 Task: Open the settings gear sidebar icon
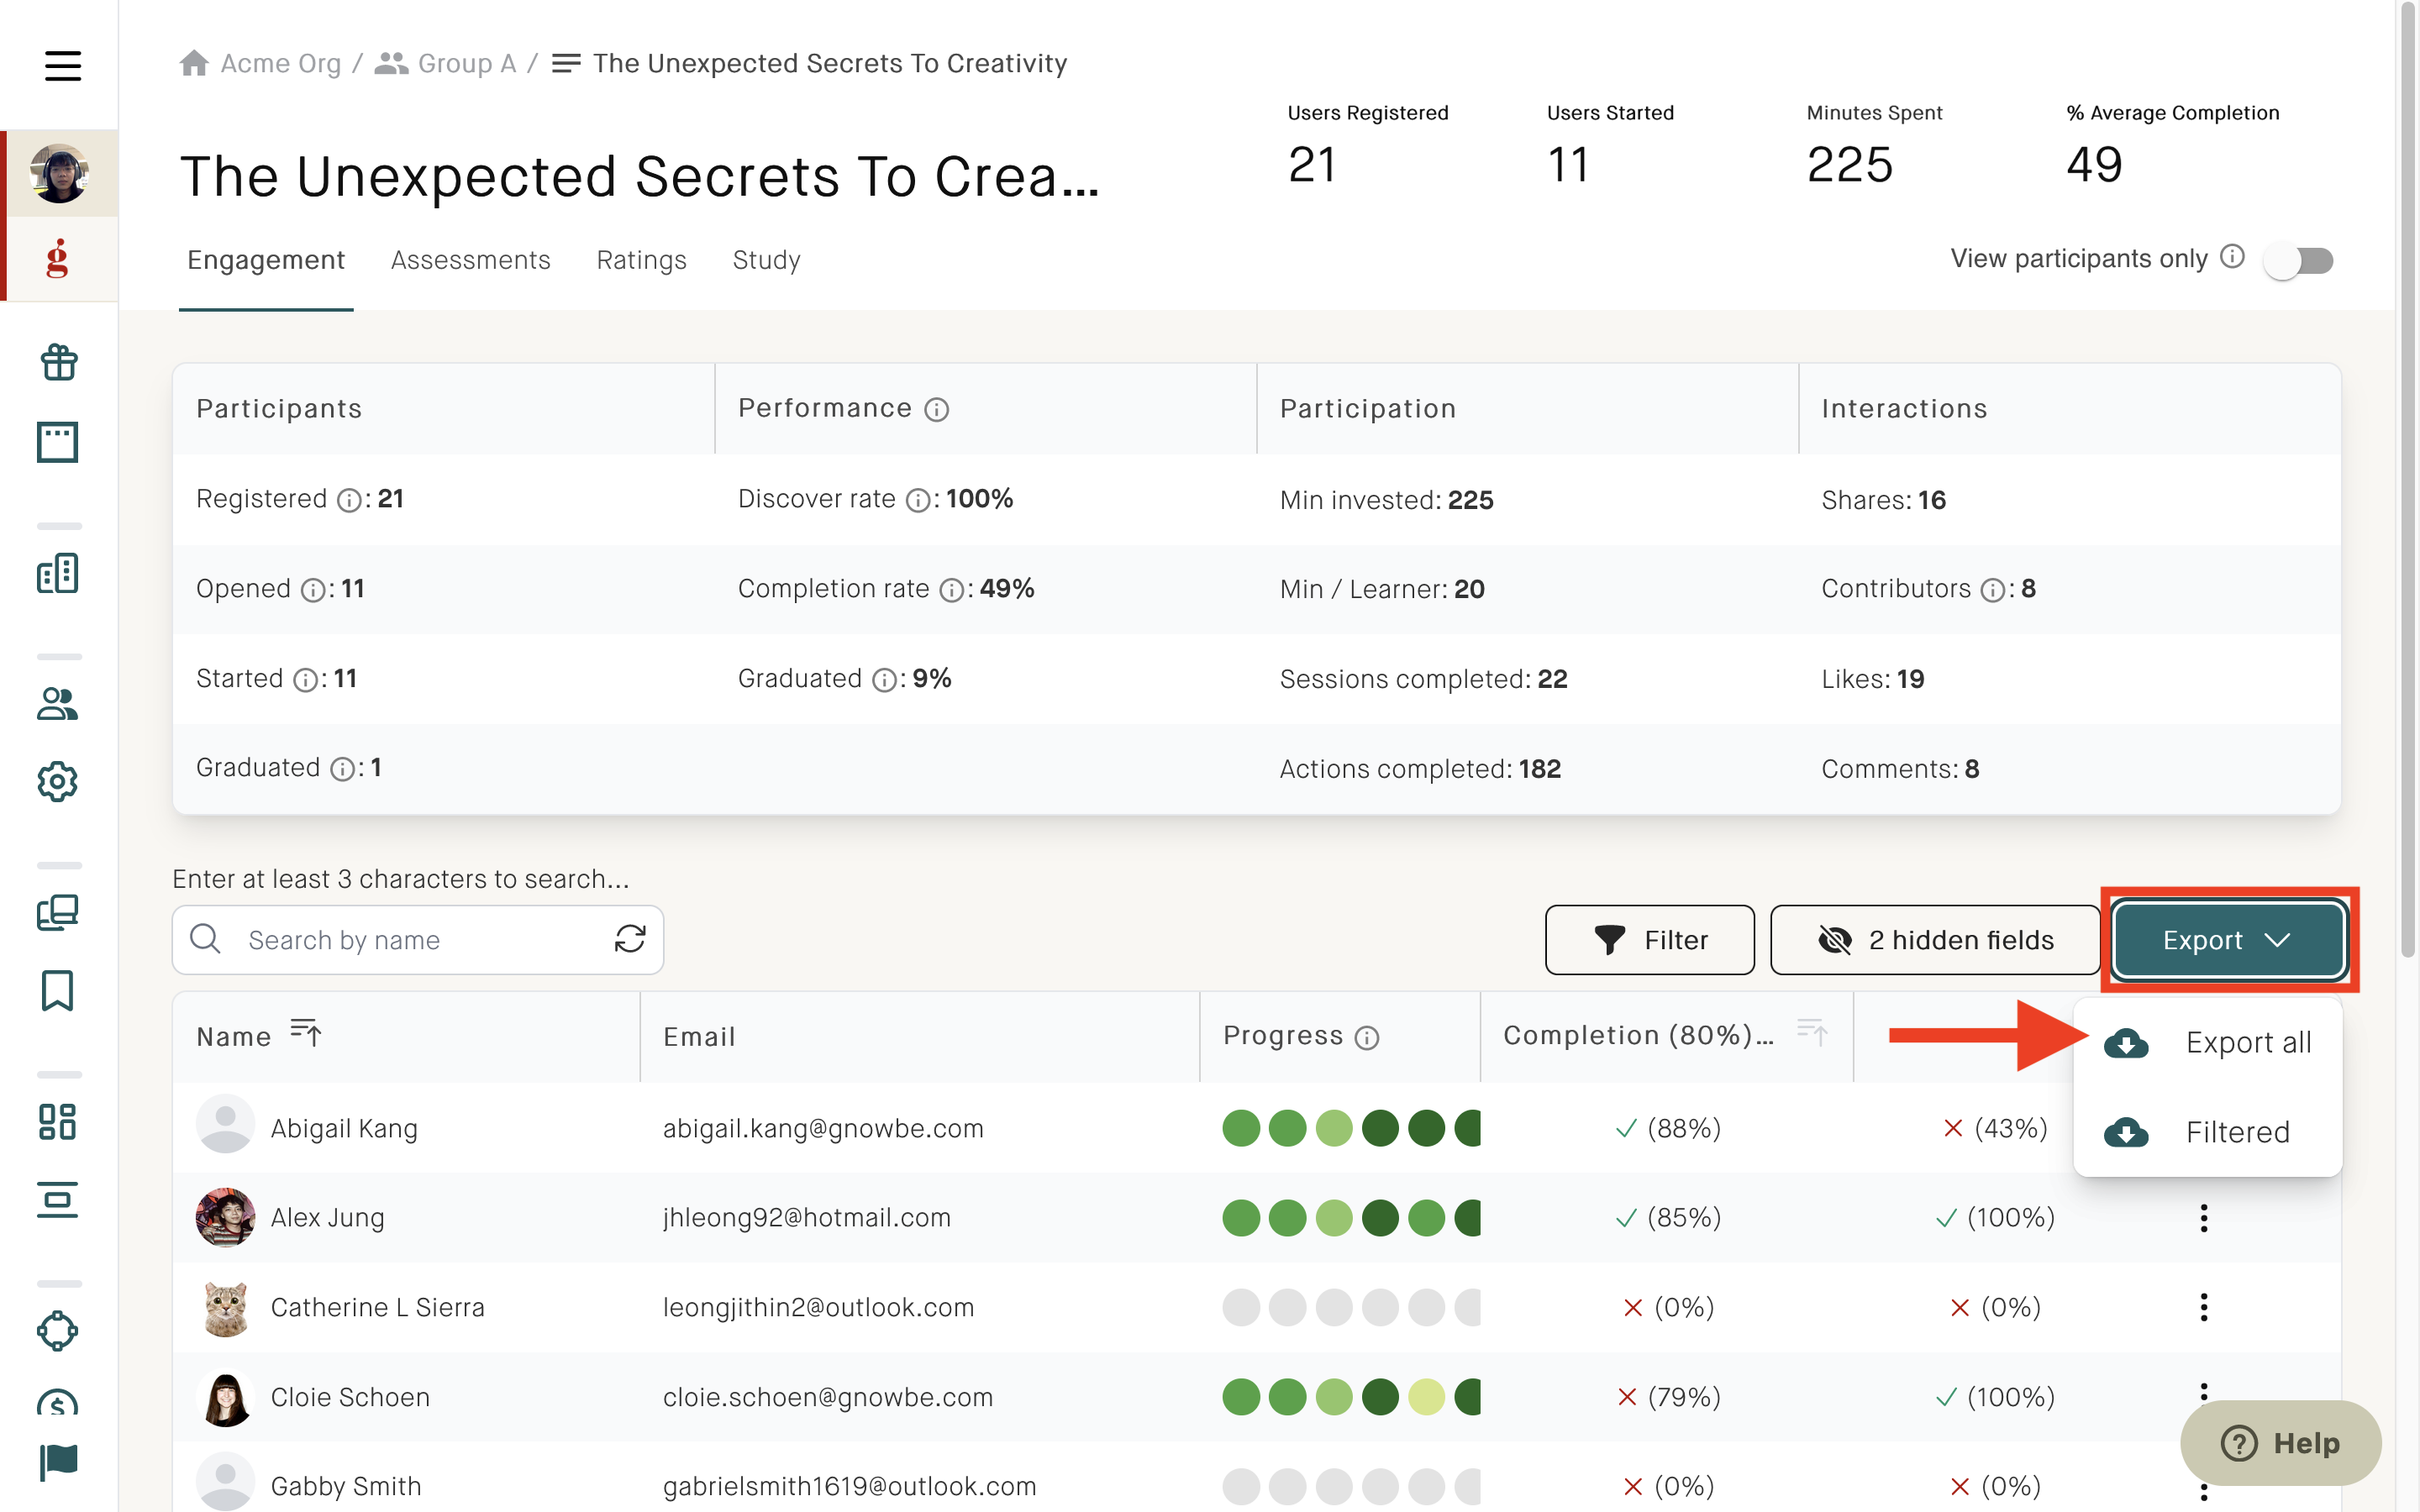58,782
